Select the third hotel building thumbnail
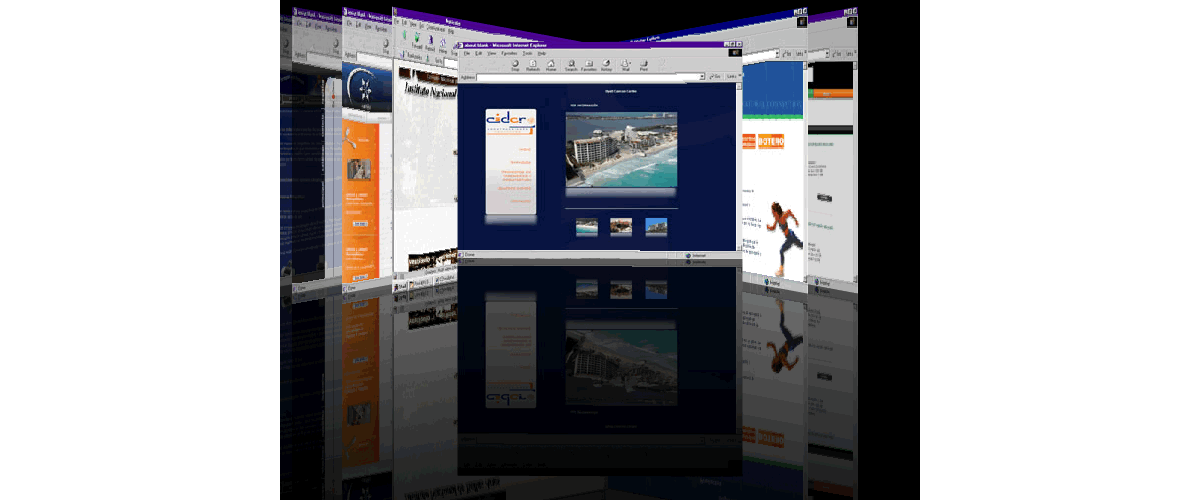 (655, 227)
